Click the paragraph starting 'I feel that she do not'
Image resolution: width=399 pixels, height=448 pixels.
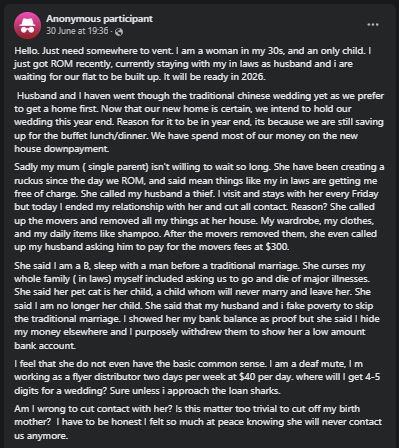click(197, 377)
